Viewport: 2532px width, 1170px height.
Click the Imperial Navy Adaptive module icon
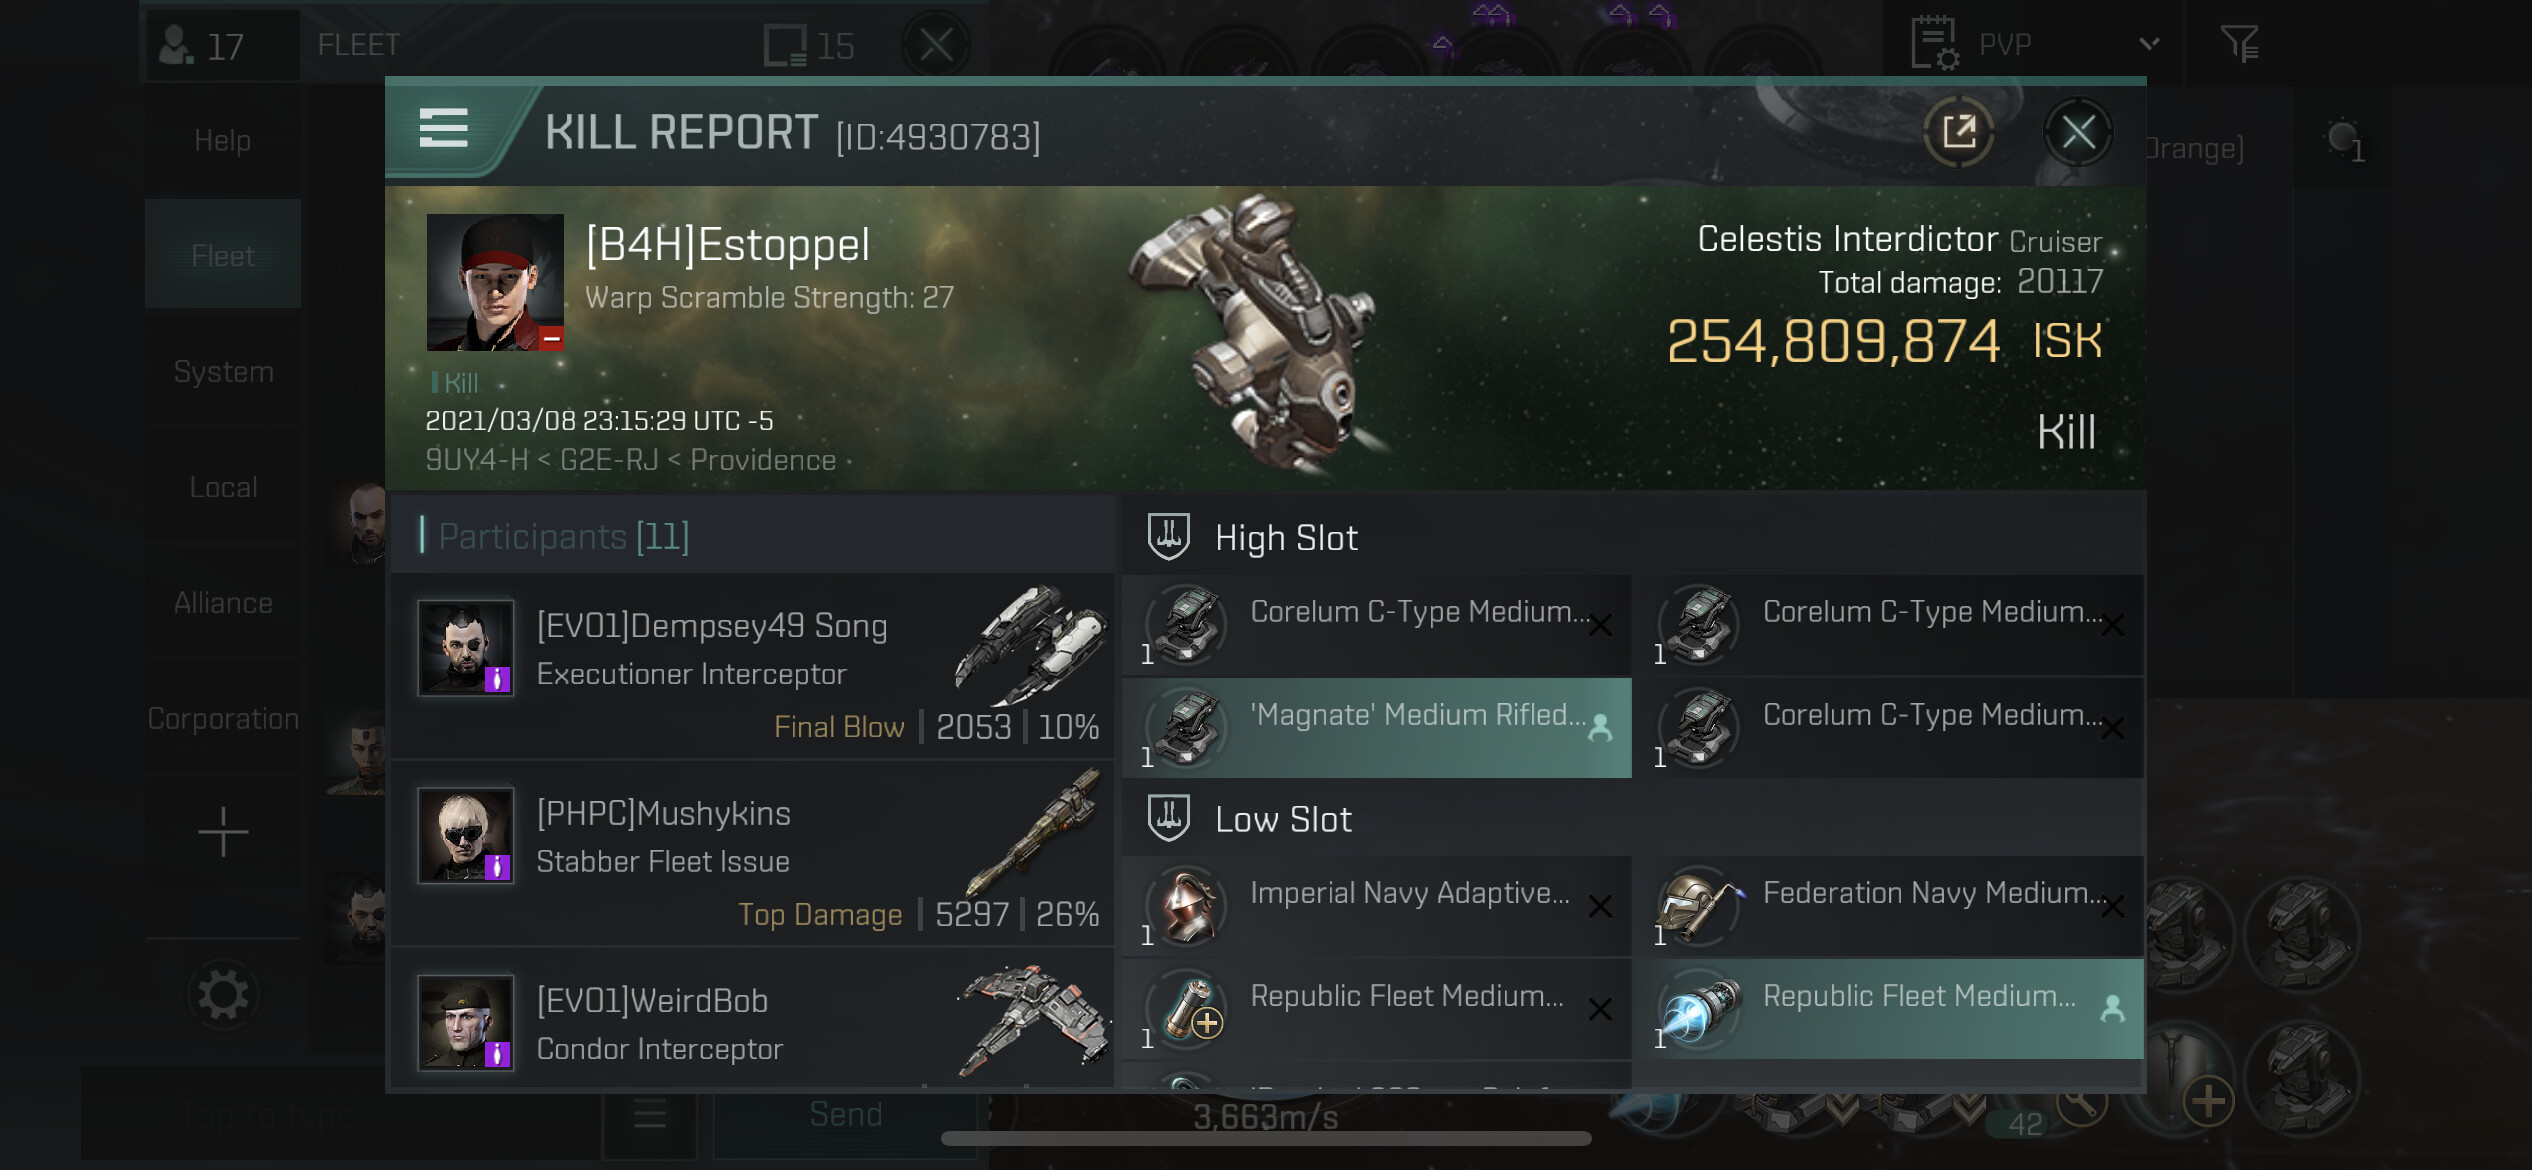[x=1187, y=906]
